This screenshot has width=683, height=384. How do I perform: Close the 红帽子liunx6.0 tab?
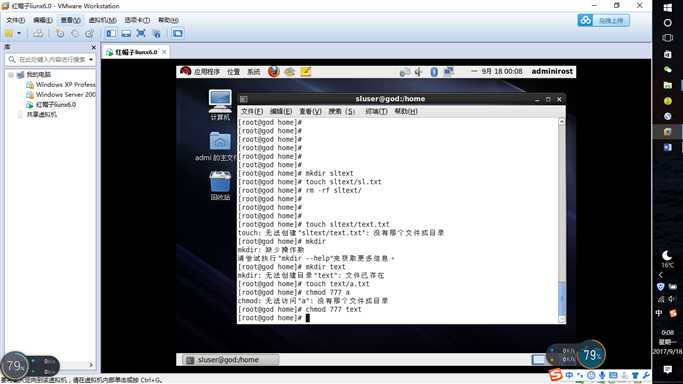tap(164, 52)
